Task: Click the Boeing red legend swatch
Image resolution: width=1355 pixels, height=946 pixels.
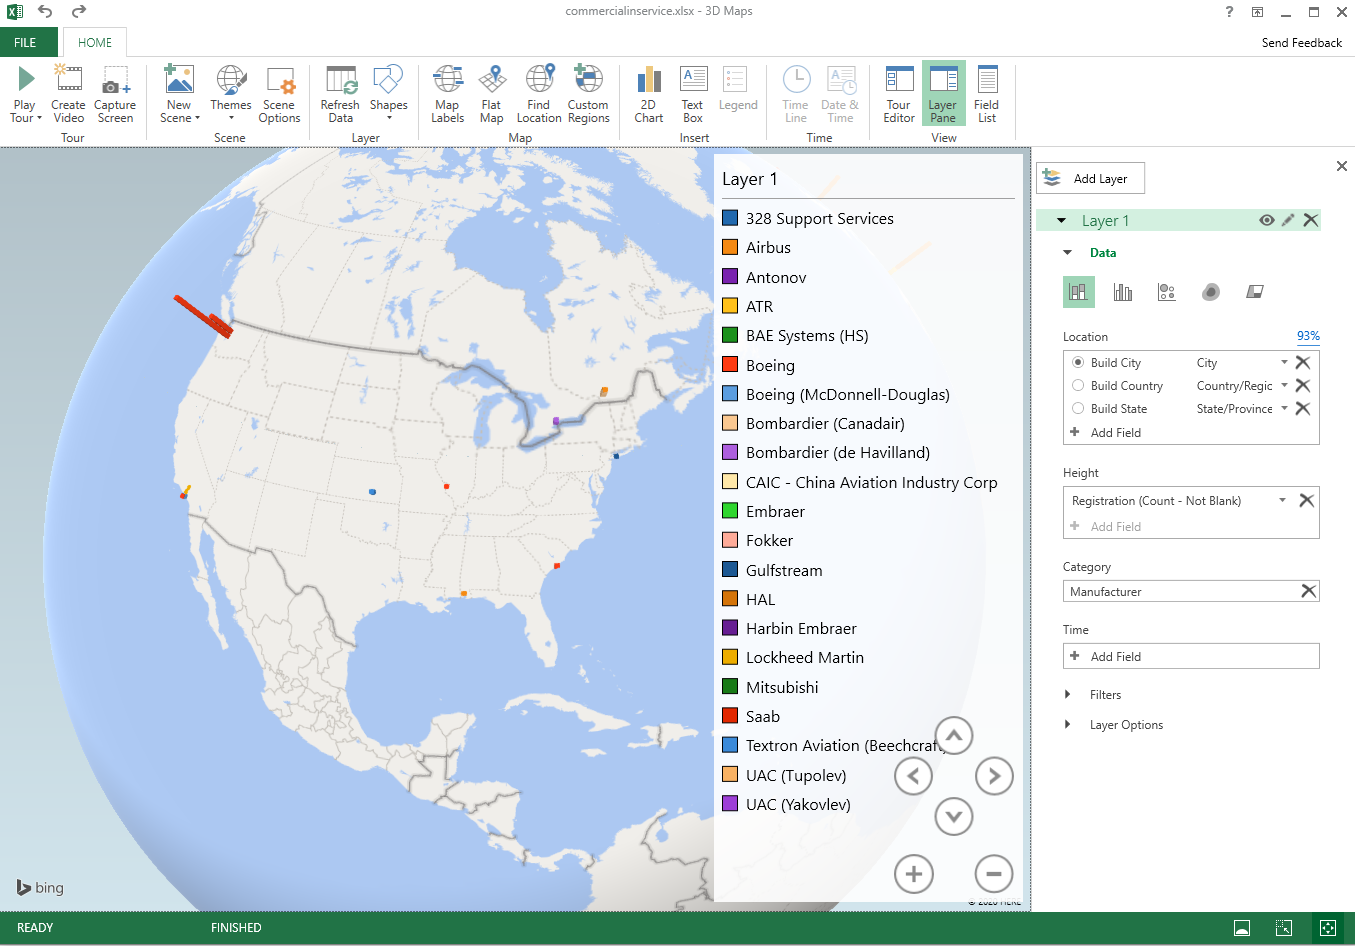Action: (x=730, y=365)
